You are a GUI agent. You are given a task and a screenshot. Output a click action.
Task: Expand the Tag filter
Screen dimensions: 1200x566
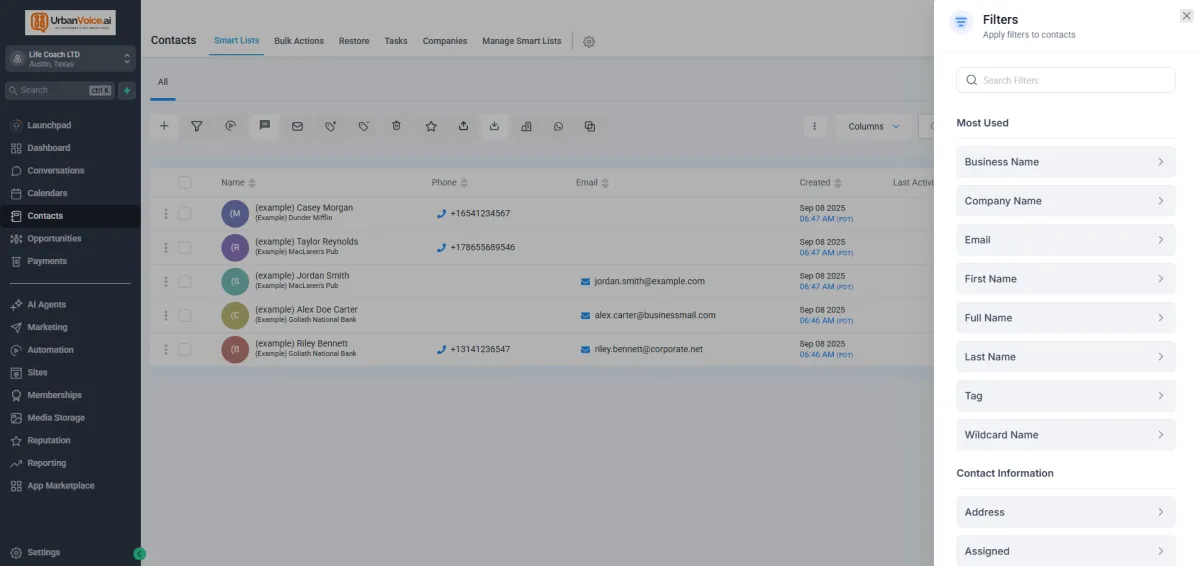tap(1066, 396)
